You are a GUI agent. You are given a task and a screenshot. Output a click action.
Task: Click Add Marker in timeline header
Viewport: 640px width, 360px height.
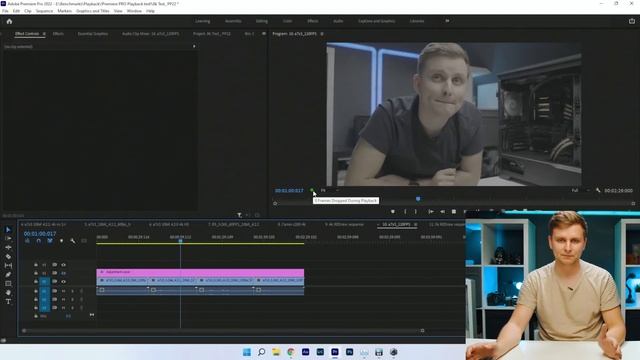click(x=61, y=241)
